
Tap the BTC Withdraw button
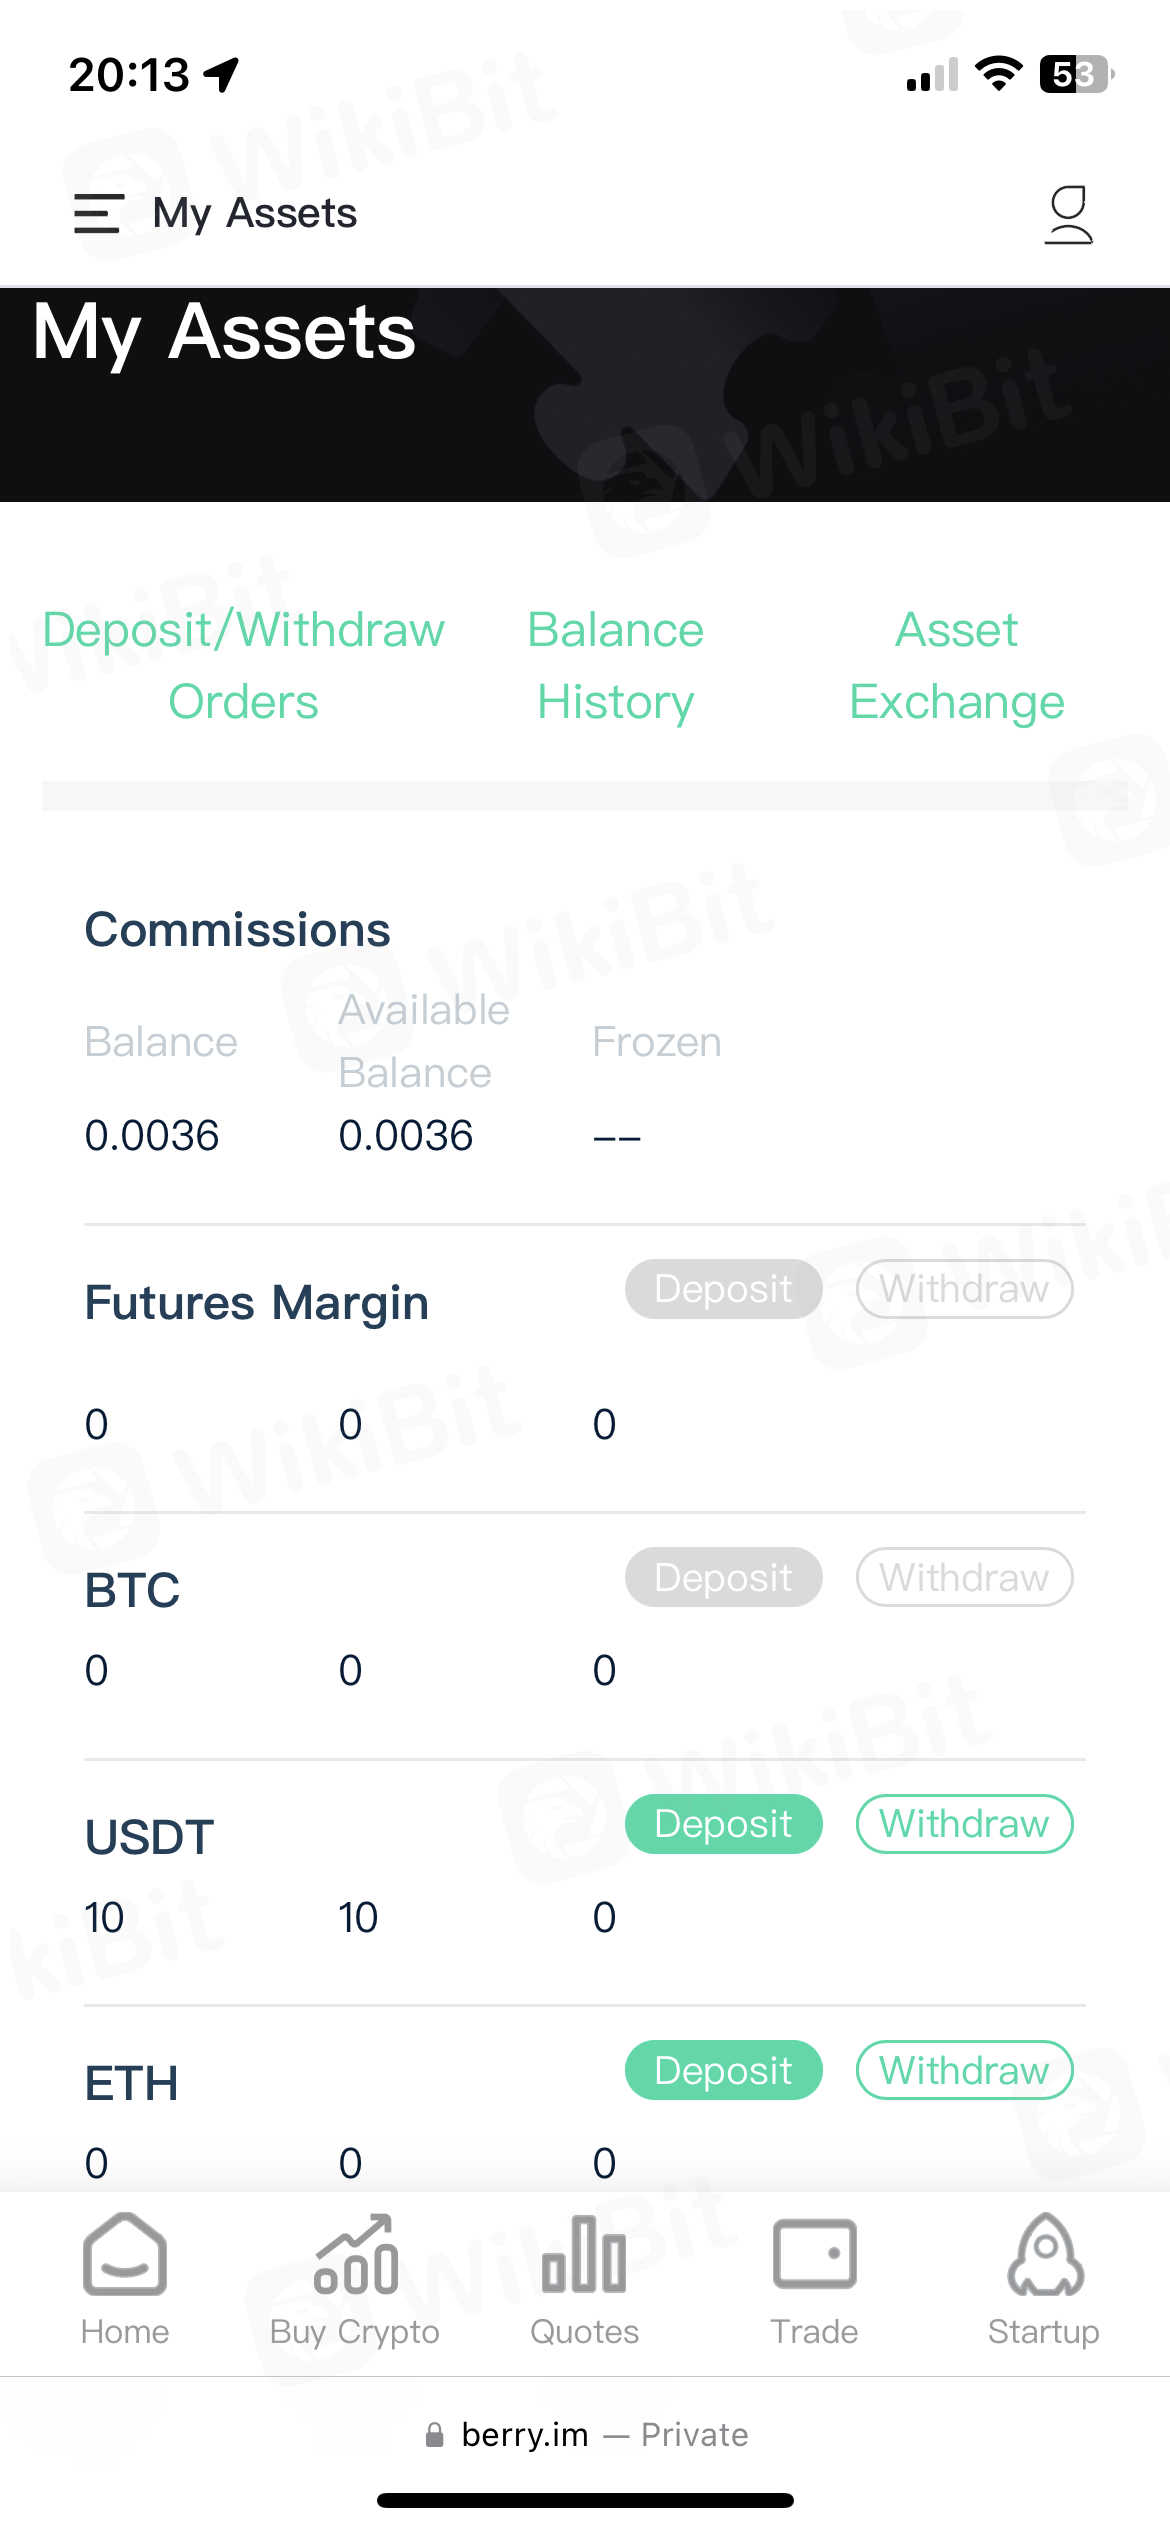click(x=964, y=1577)
